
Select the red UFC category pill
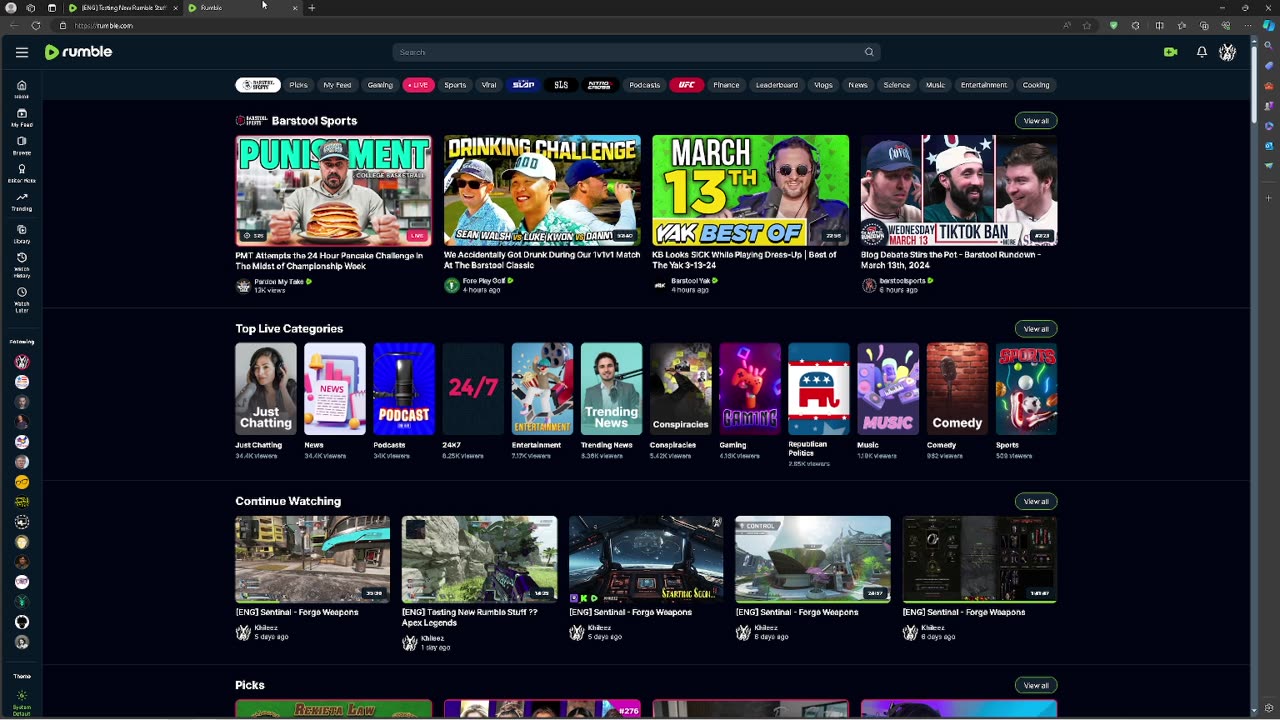pyautogui.click(x=686, y=85)
